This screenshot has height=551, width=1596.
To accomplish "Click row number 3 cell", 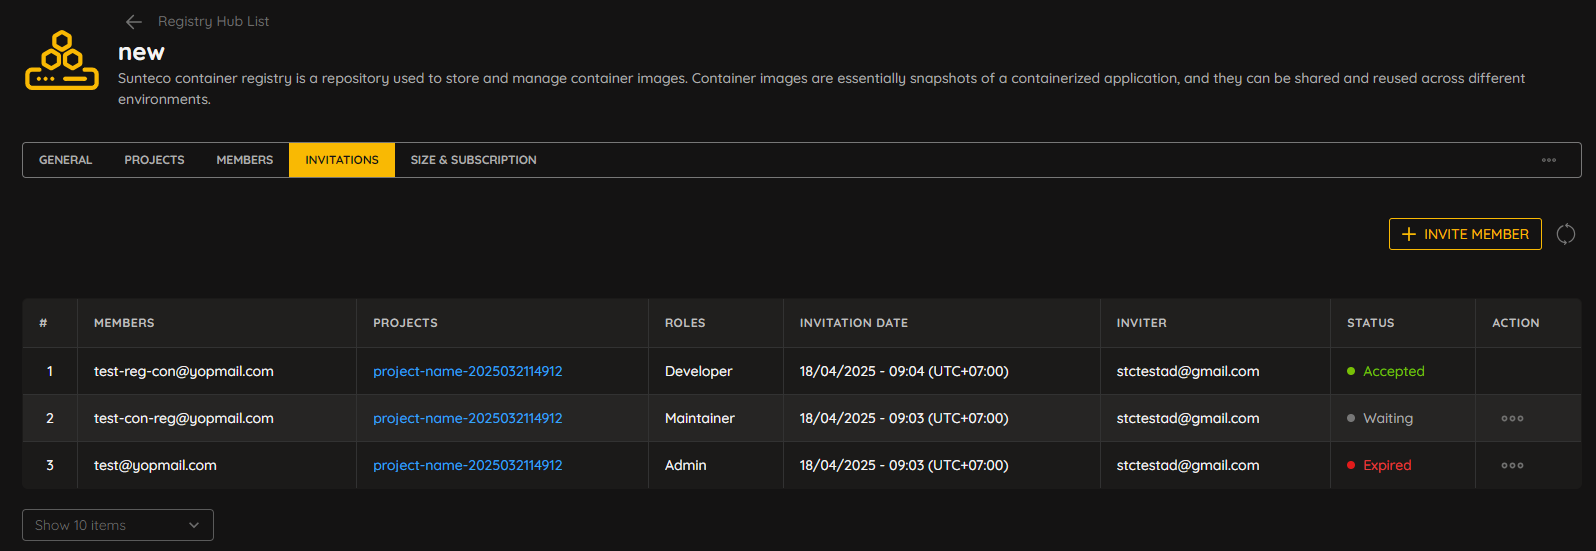I will [50, 465].
